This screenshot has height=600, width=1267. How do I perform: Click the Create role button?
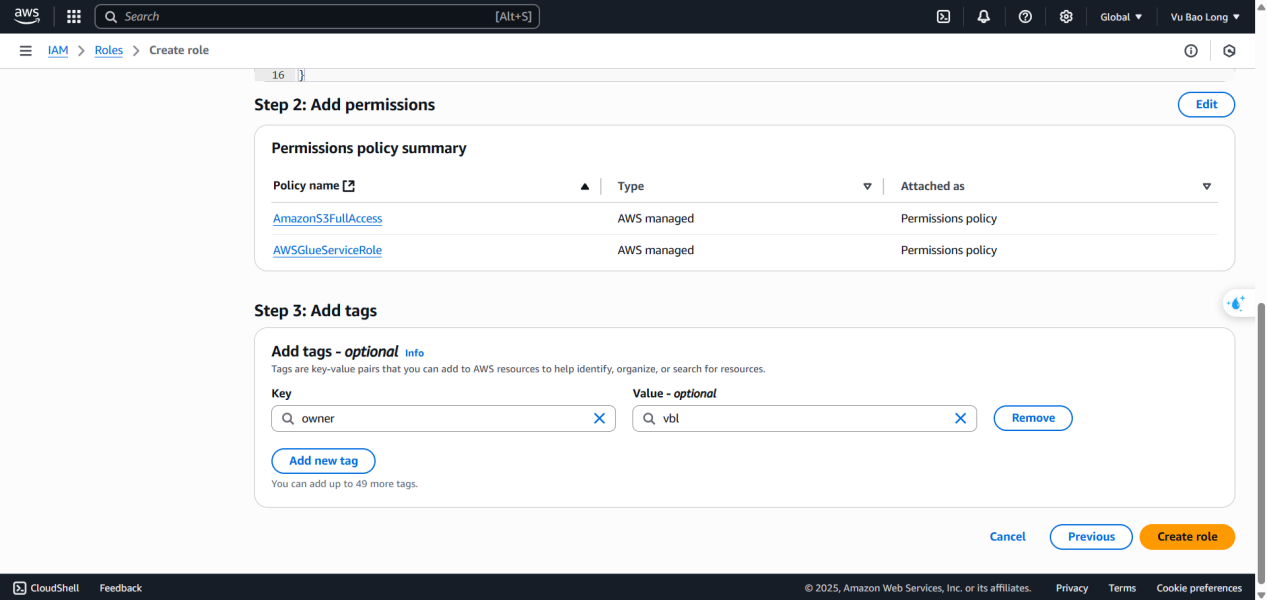click(x=1187, y=537)
